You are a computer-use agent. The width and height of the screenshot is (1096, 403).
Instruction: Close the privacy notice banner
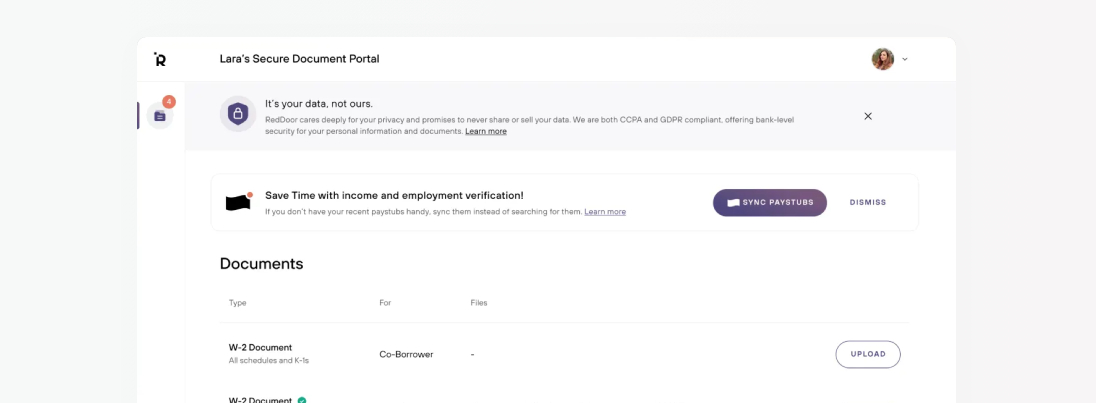(868, 116)
